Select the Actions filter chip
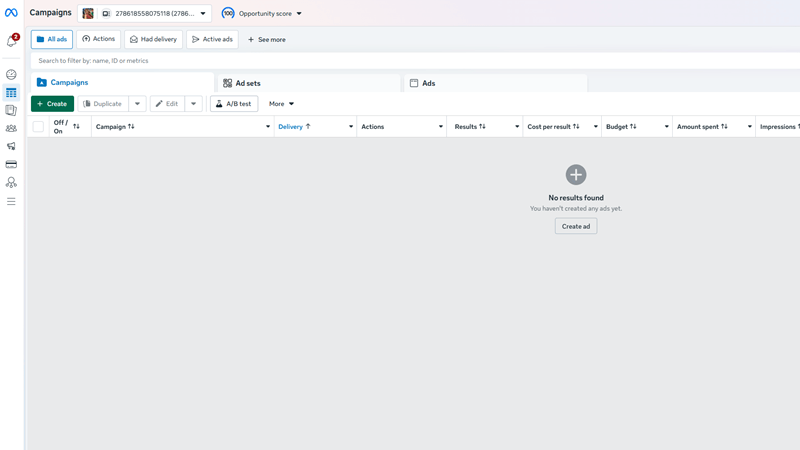 (x=98, y=39)
